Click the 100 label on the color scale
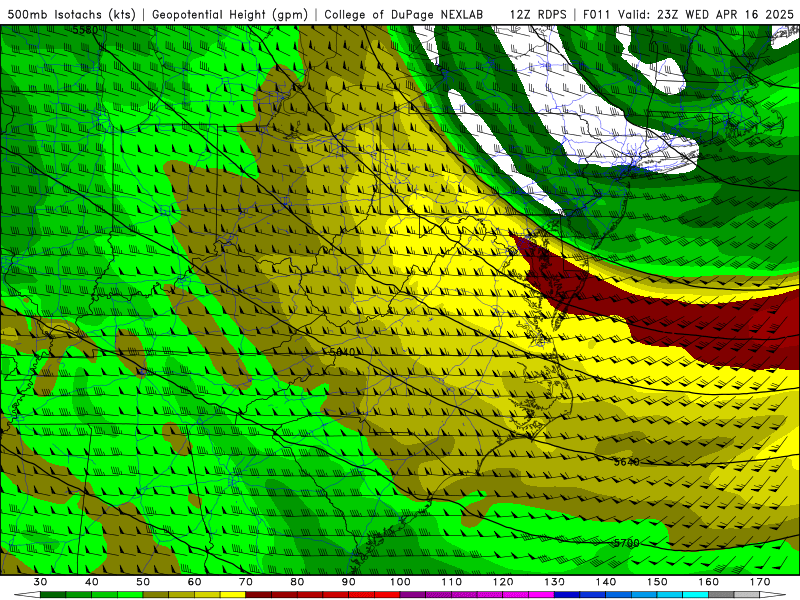800x600 pixels. click(x=400, y=582)
